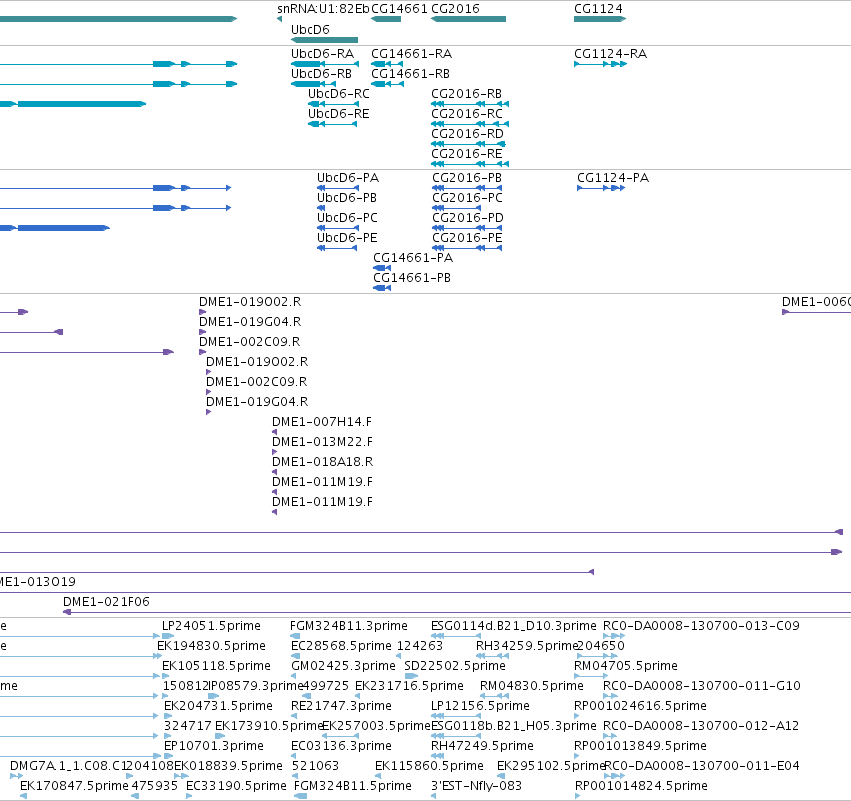This screenshot has height=801, width=851.
Task: Click the snRNA:U1:82Eb gene label
Action: click(323, 9)
